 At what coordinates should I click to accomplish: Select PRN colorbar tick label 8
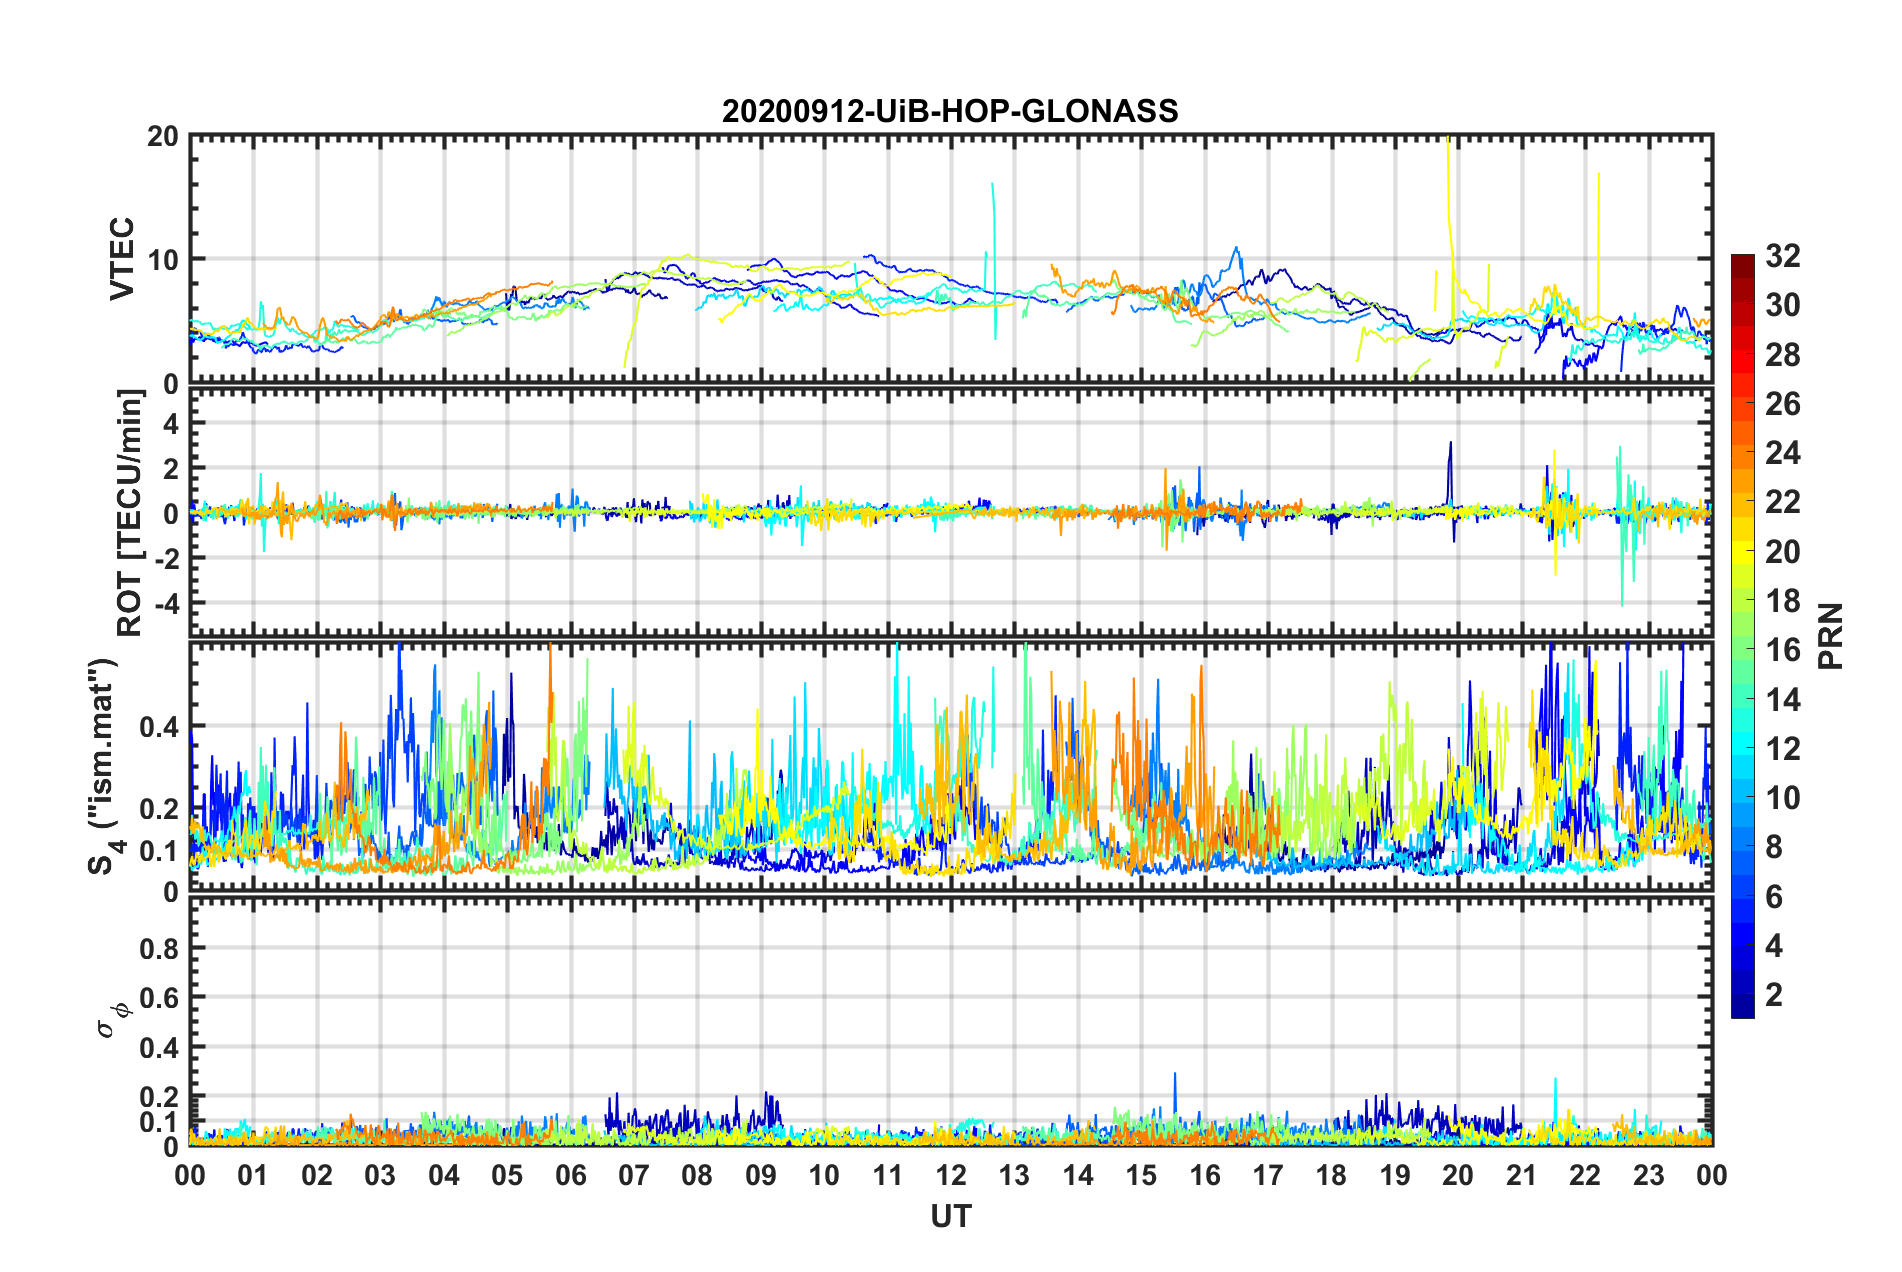click(1774, 848)
